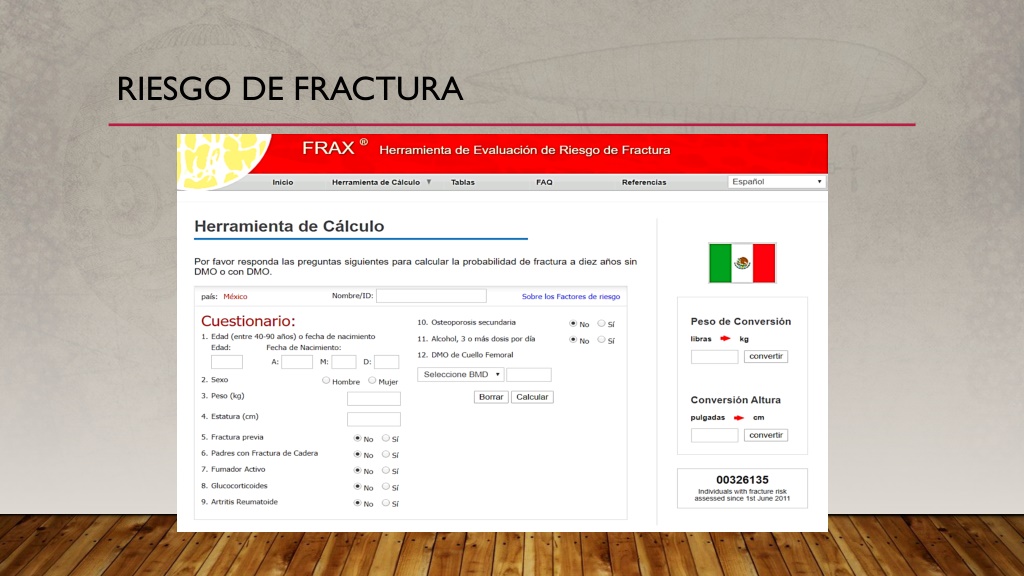Choose No for Padres con Fractura de Cadera
The image size is (1024, 576).
click(x=357, y=454)
